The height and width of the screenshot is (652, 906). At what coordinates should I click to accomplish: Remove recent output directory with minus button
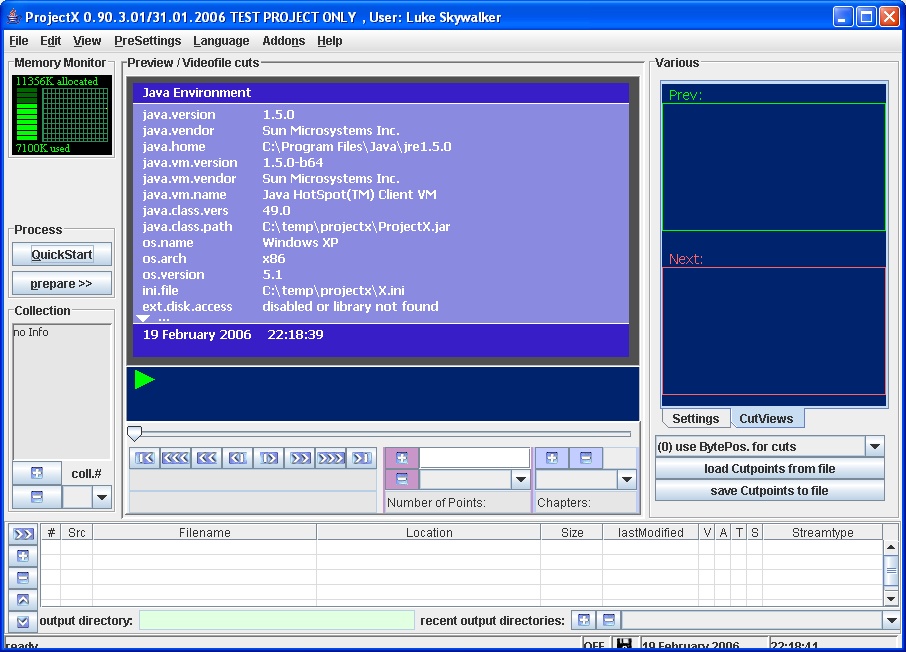pyautogui.click(x=608, y=620)
